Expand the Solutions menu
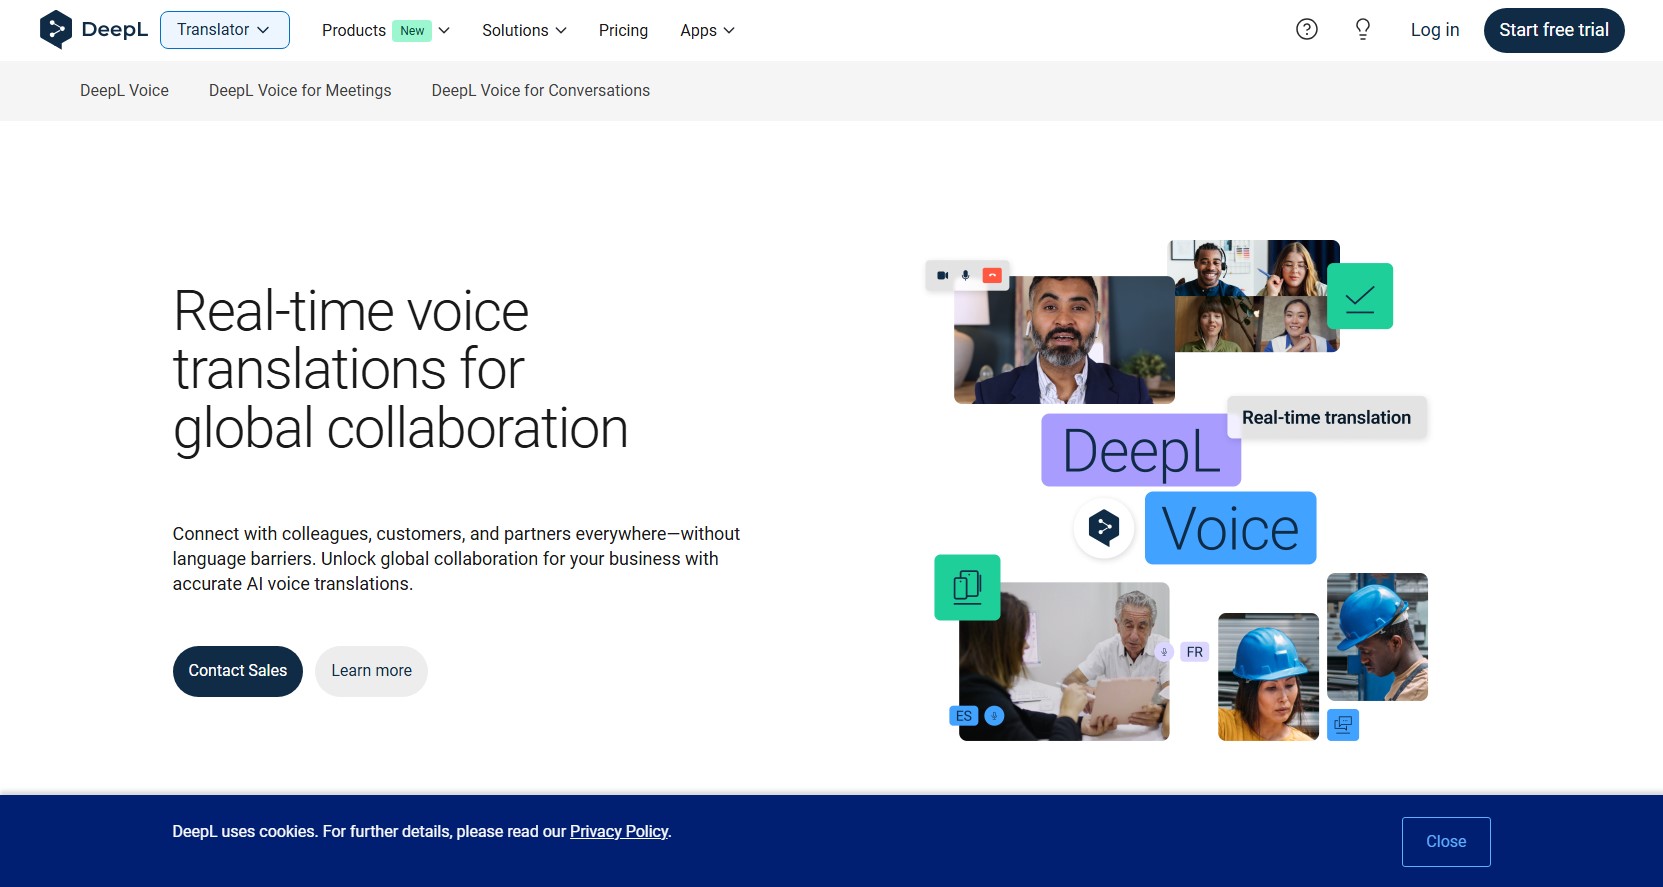 click(x=524, y=31)
